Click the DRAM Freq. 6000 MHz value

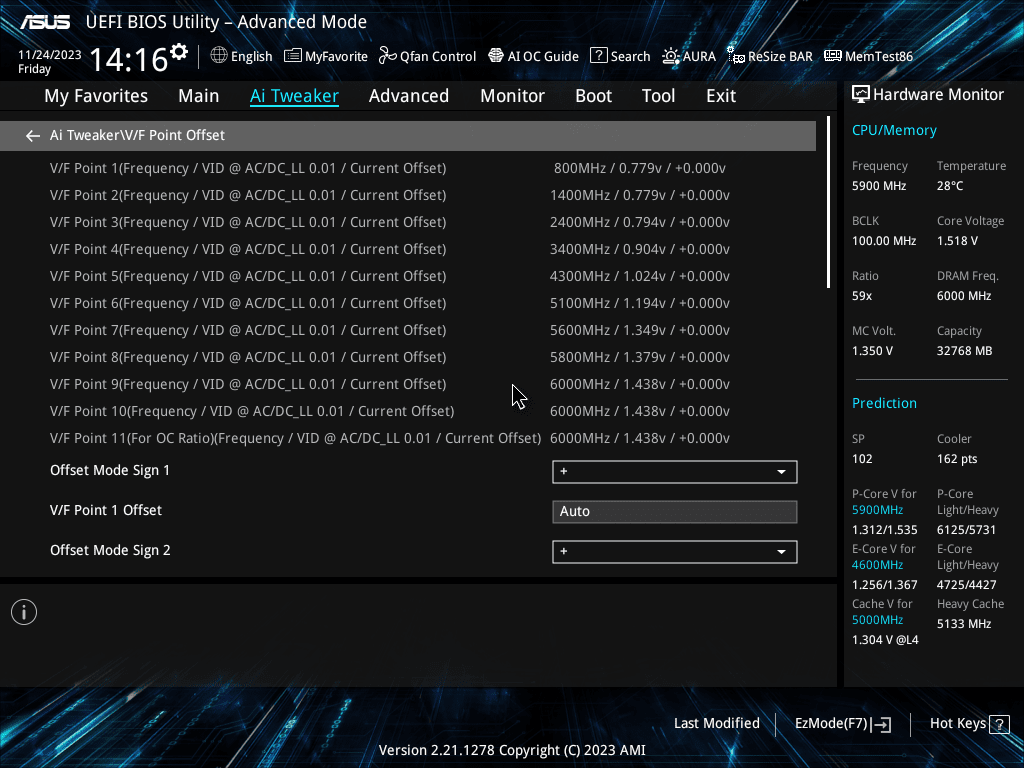point(964,296)
